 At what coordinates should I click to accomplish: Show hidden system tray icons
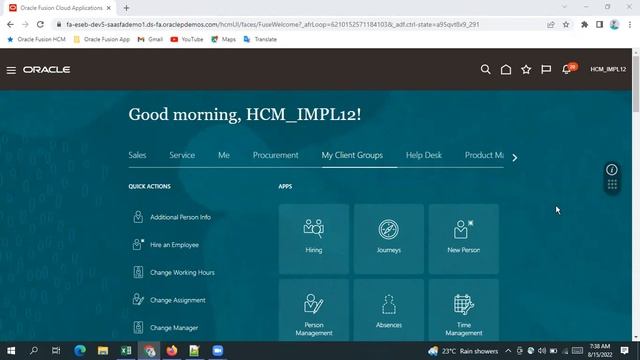(x=508, y=351)
